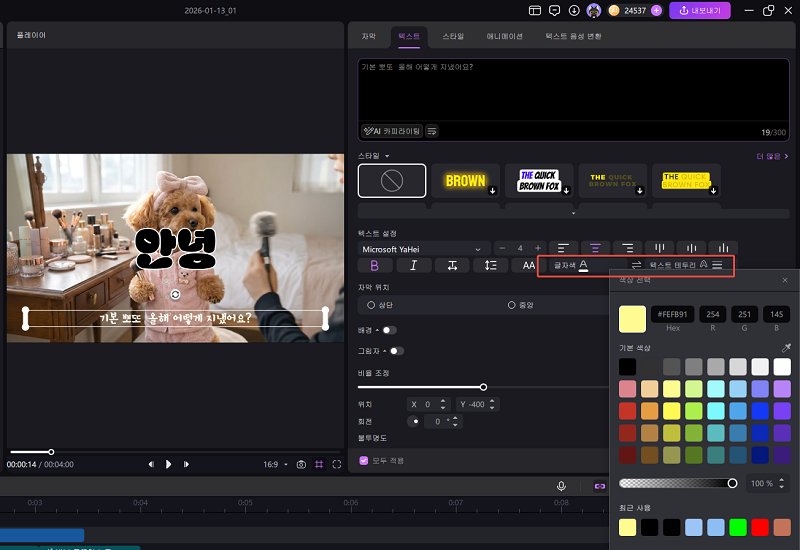Switch to the 텍스트 tab
The height and width of the screenshot is (550, 800).
(409, 36)
